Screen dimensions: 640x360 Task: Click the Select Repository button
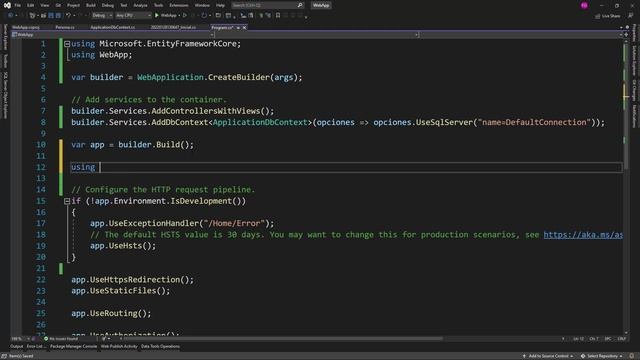(x=602, y=356)
